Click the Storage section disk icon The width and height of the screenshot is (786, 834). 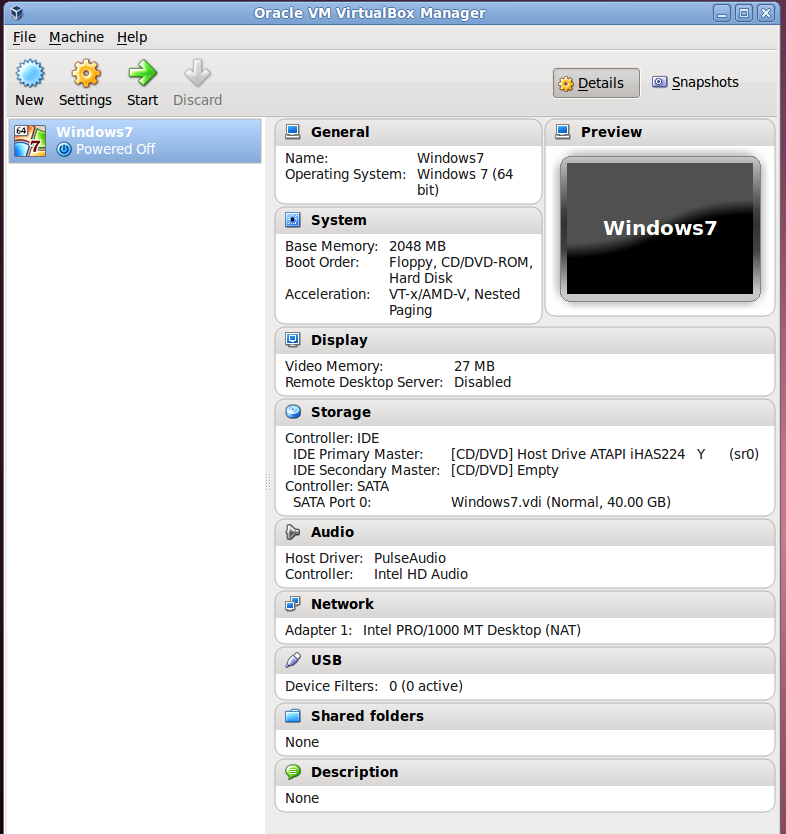pos(293,412)
